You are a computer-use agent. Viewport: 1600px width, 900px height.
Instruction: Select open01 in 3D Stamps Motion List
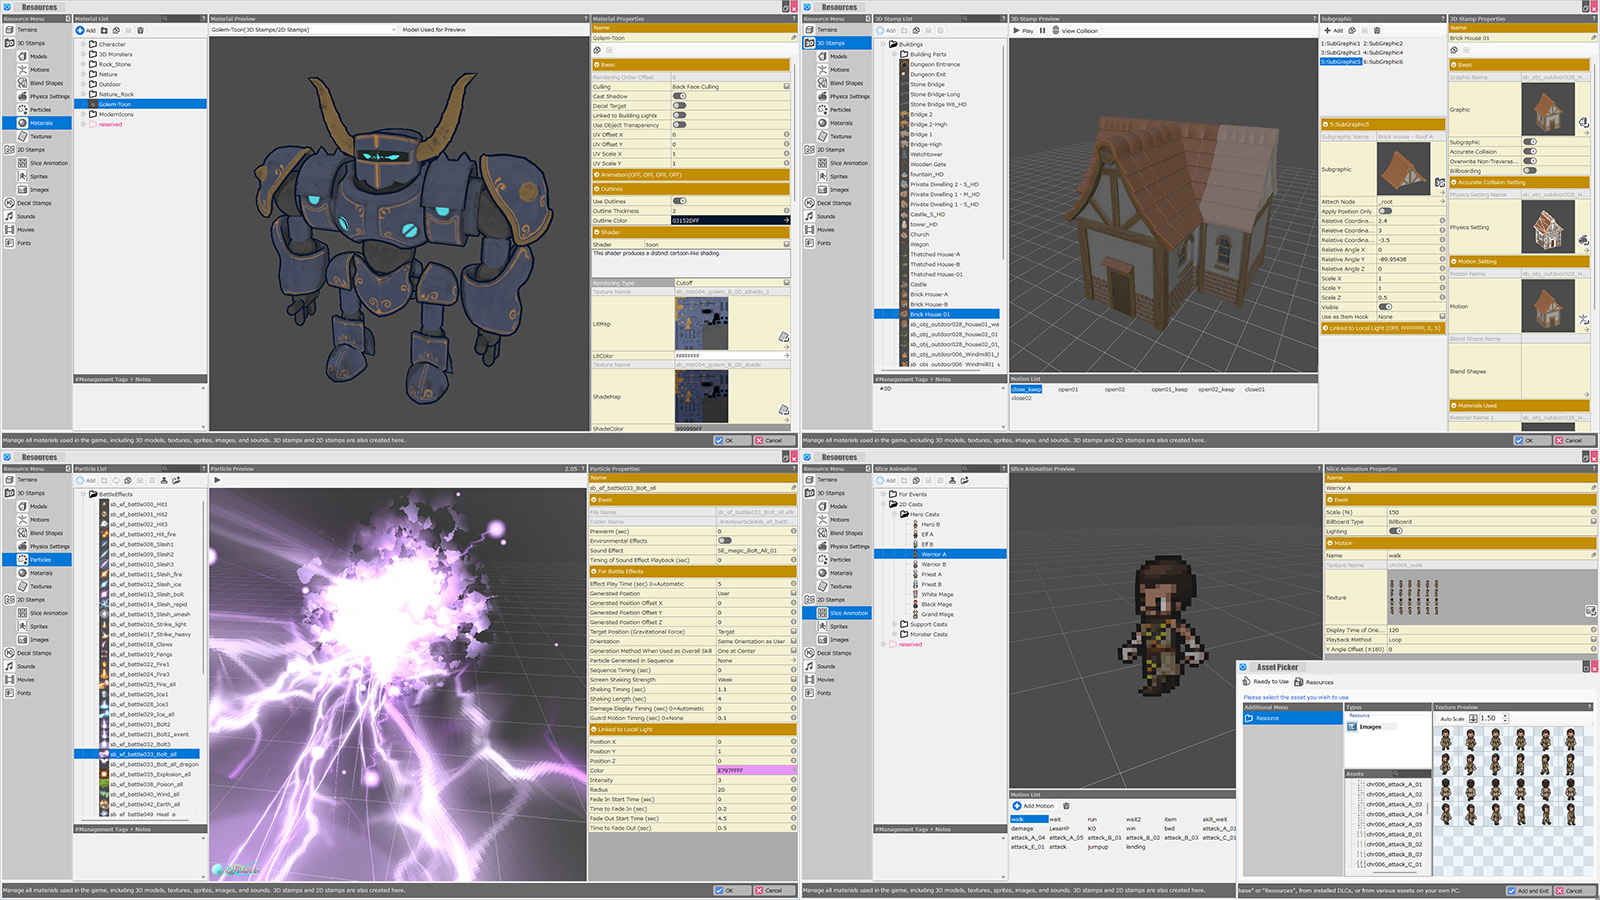coord(1068,390)
